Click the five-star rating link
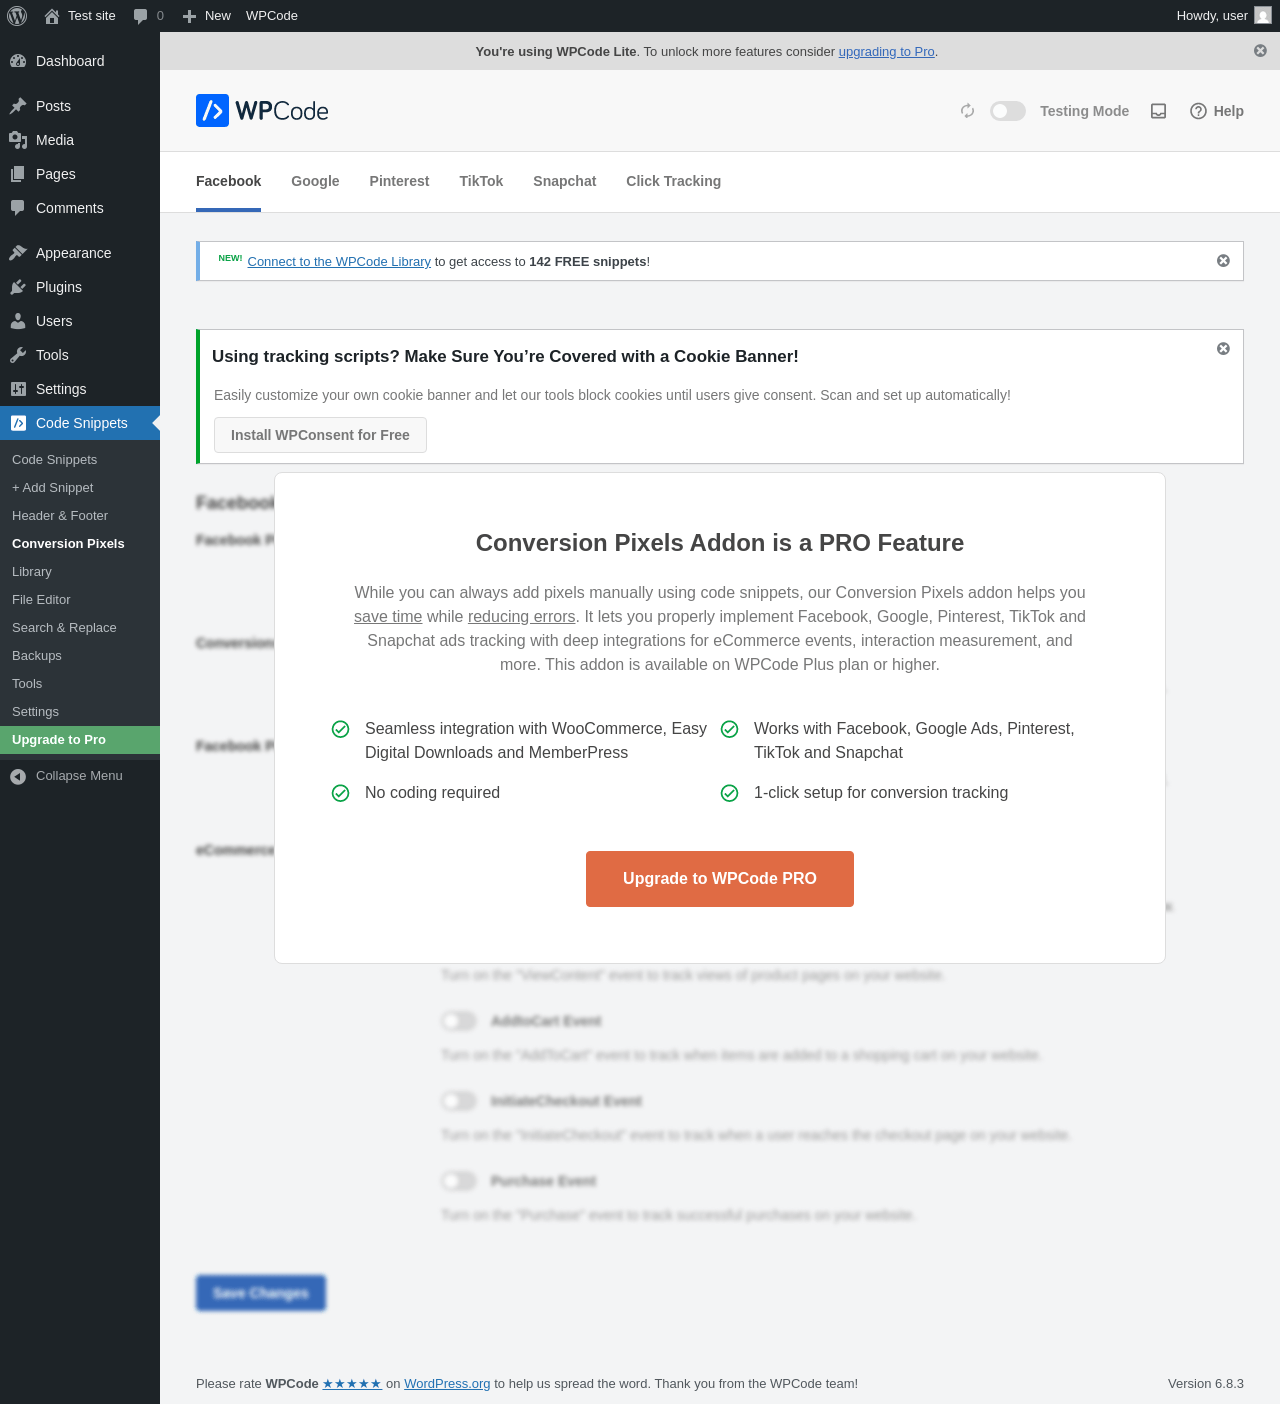Image resolution: width=1280 pixels, height=1404 pixels. tap(352, 1384)
